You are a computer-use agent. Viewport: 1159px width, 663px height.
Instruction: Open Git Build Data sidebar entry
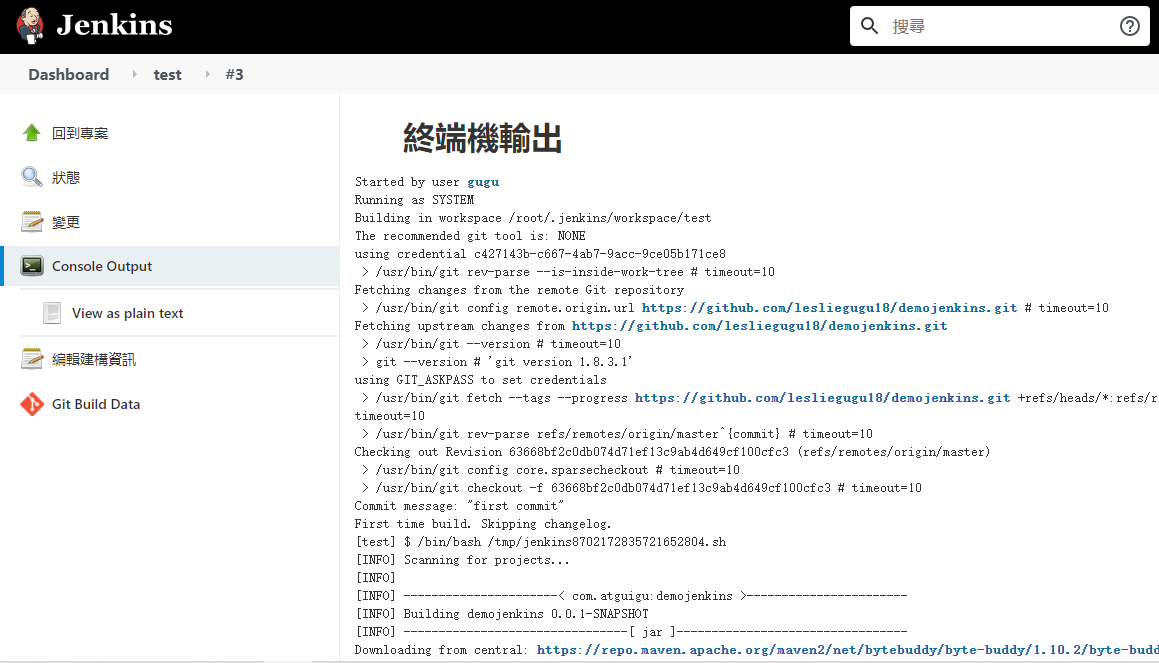(96, 404)
